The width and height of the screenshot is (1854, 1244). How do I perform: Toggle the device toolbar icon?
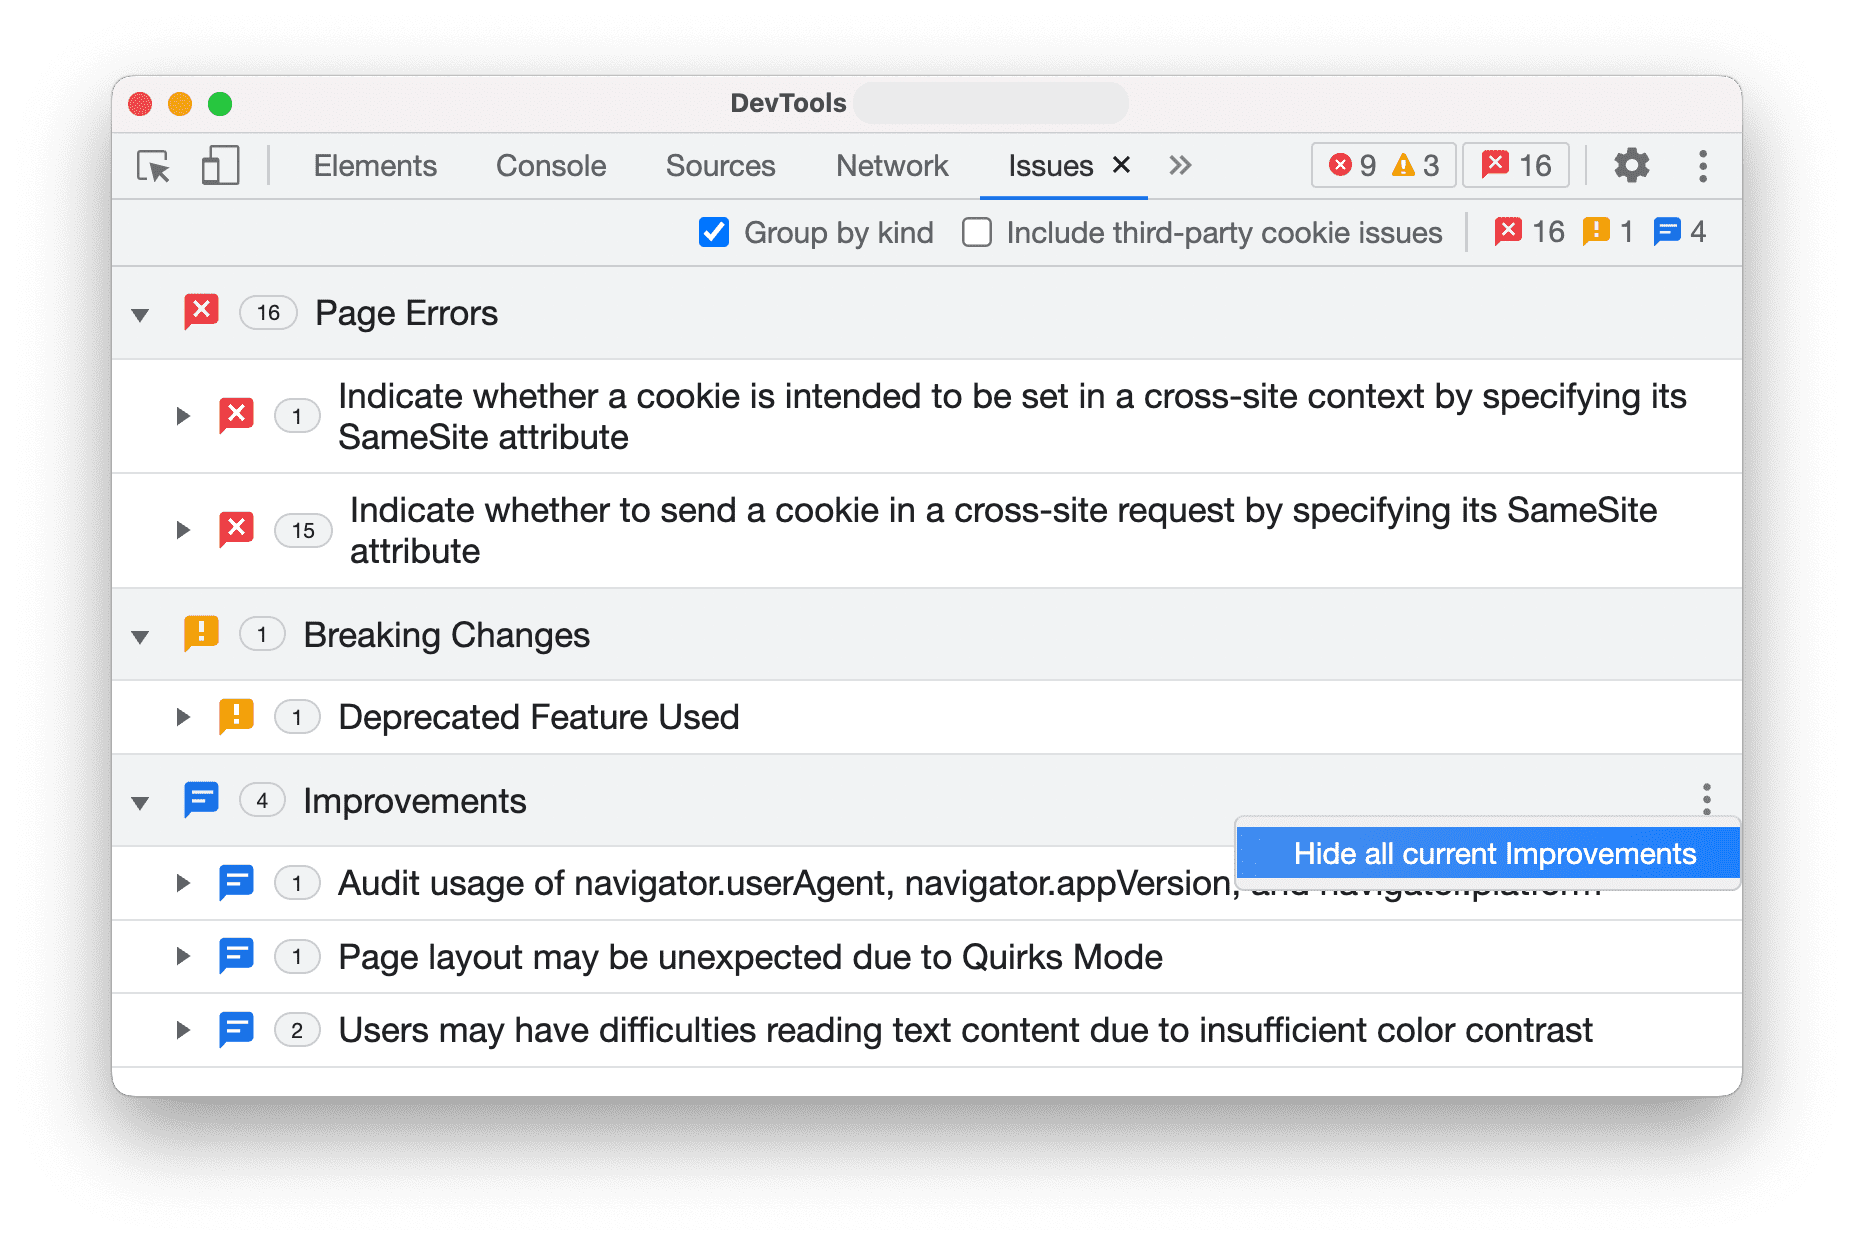[218, 165]
